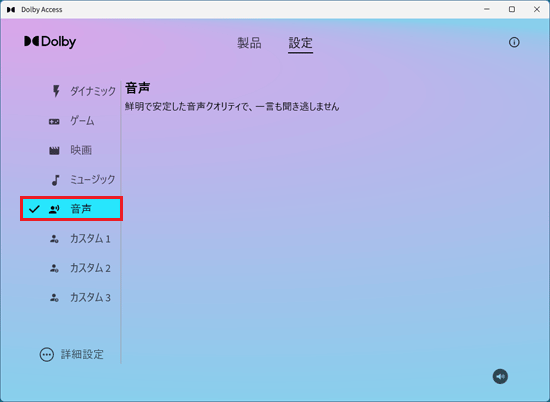Screen dimensions: 550x402
Task: Select the カスタム 1 profile
Action: coord(90,239)
